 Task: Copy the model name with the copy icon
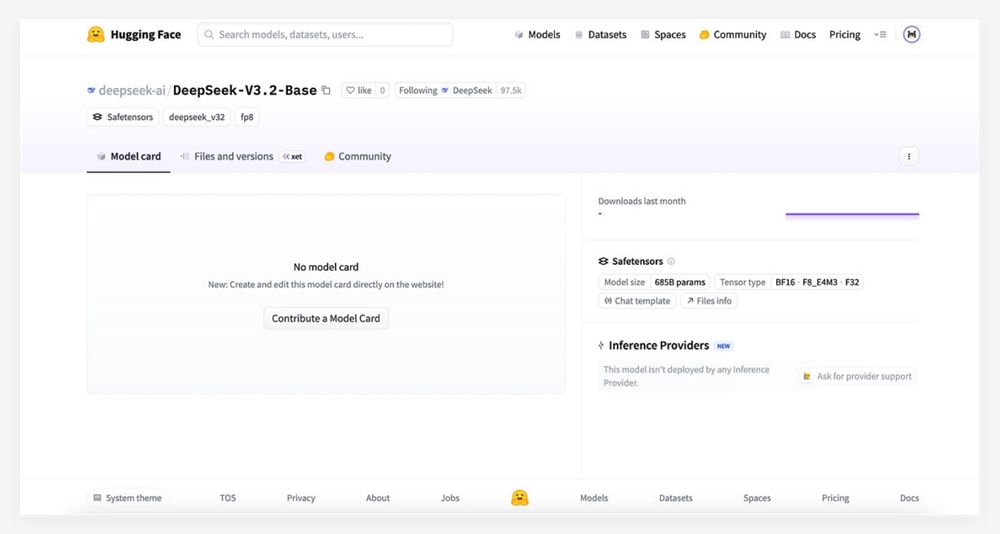click(326, 90)
